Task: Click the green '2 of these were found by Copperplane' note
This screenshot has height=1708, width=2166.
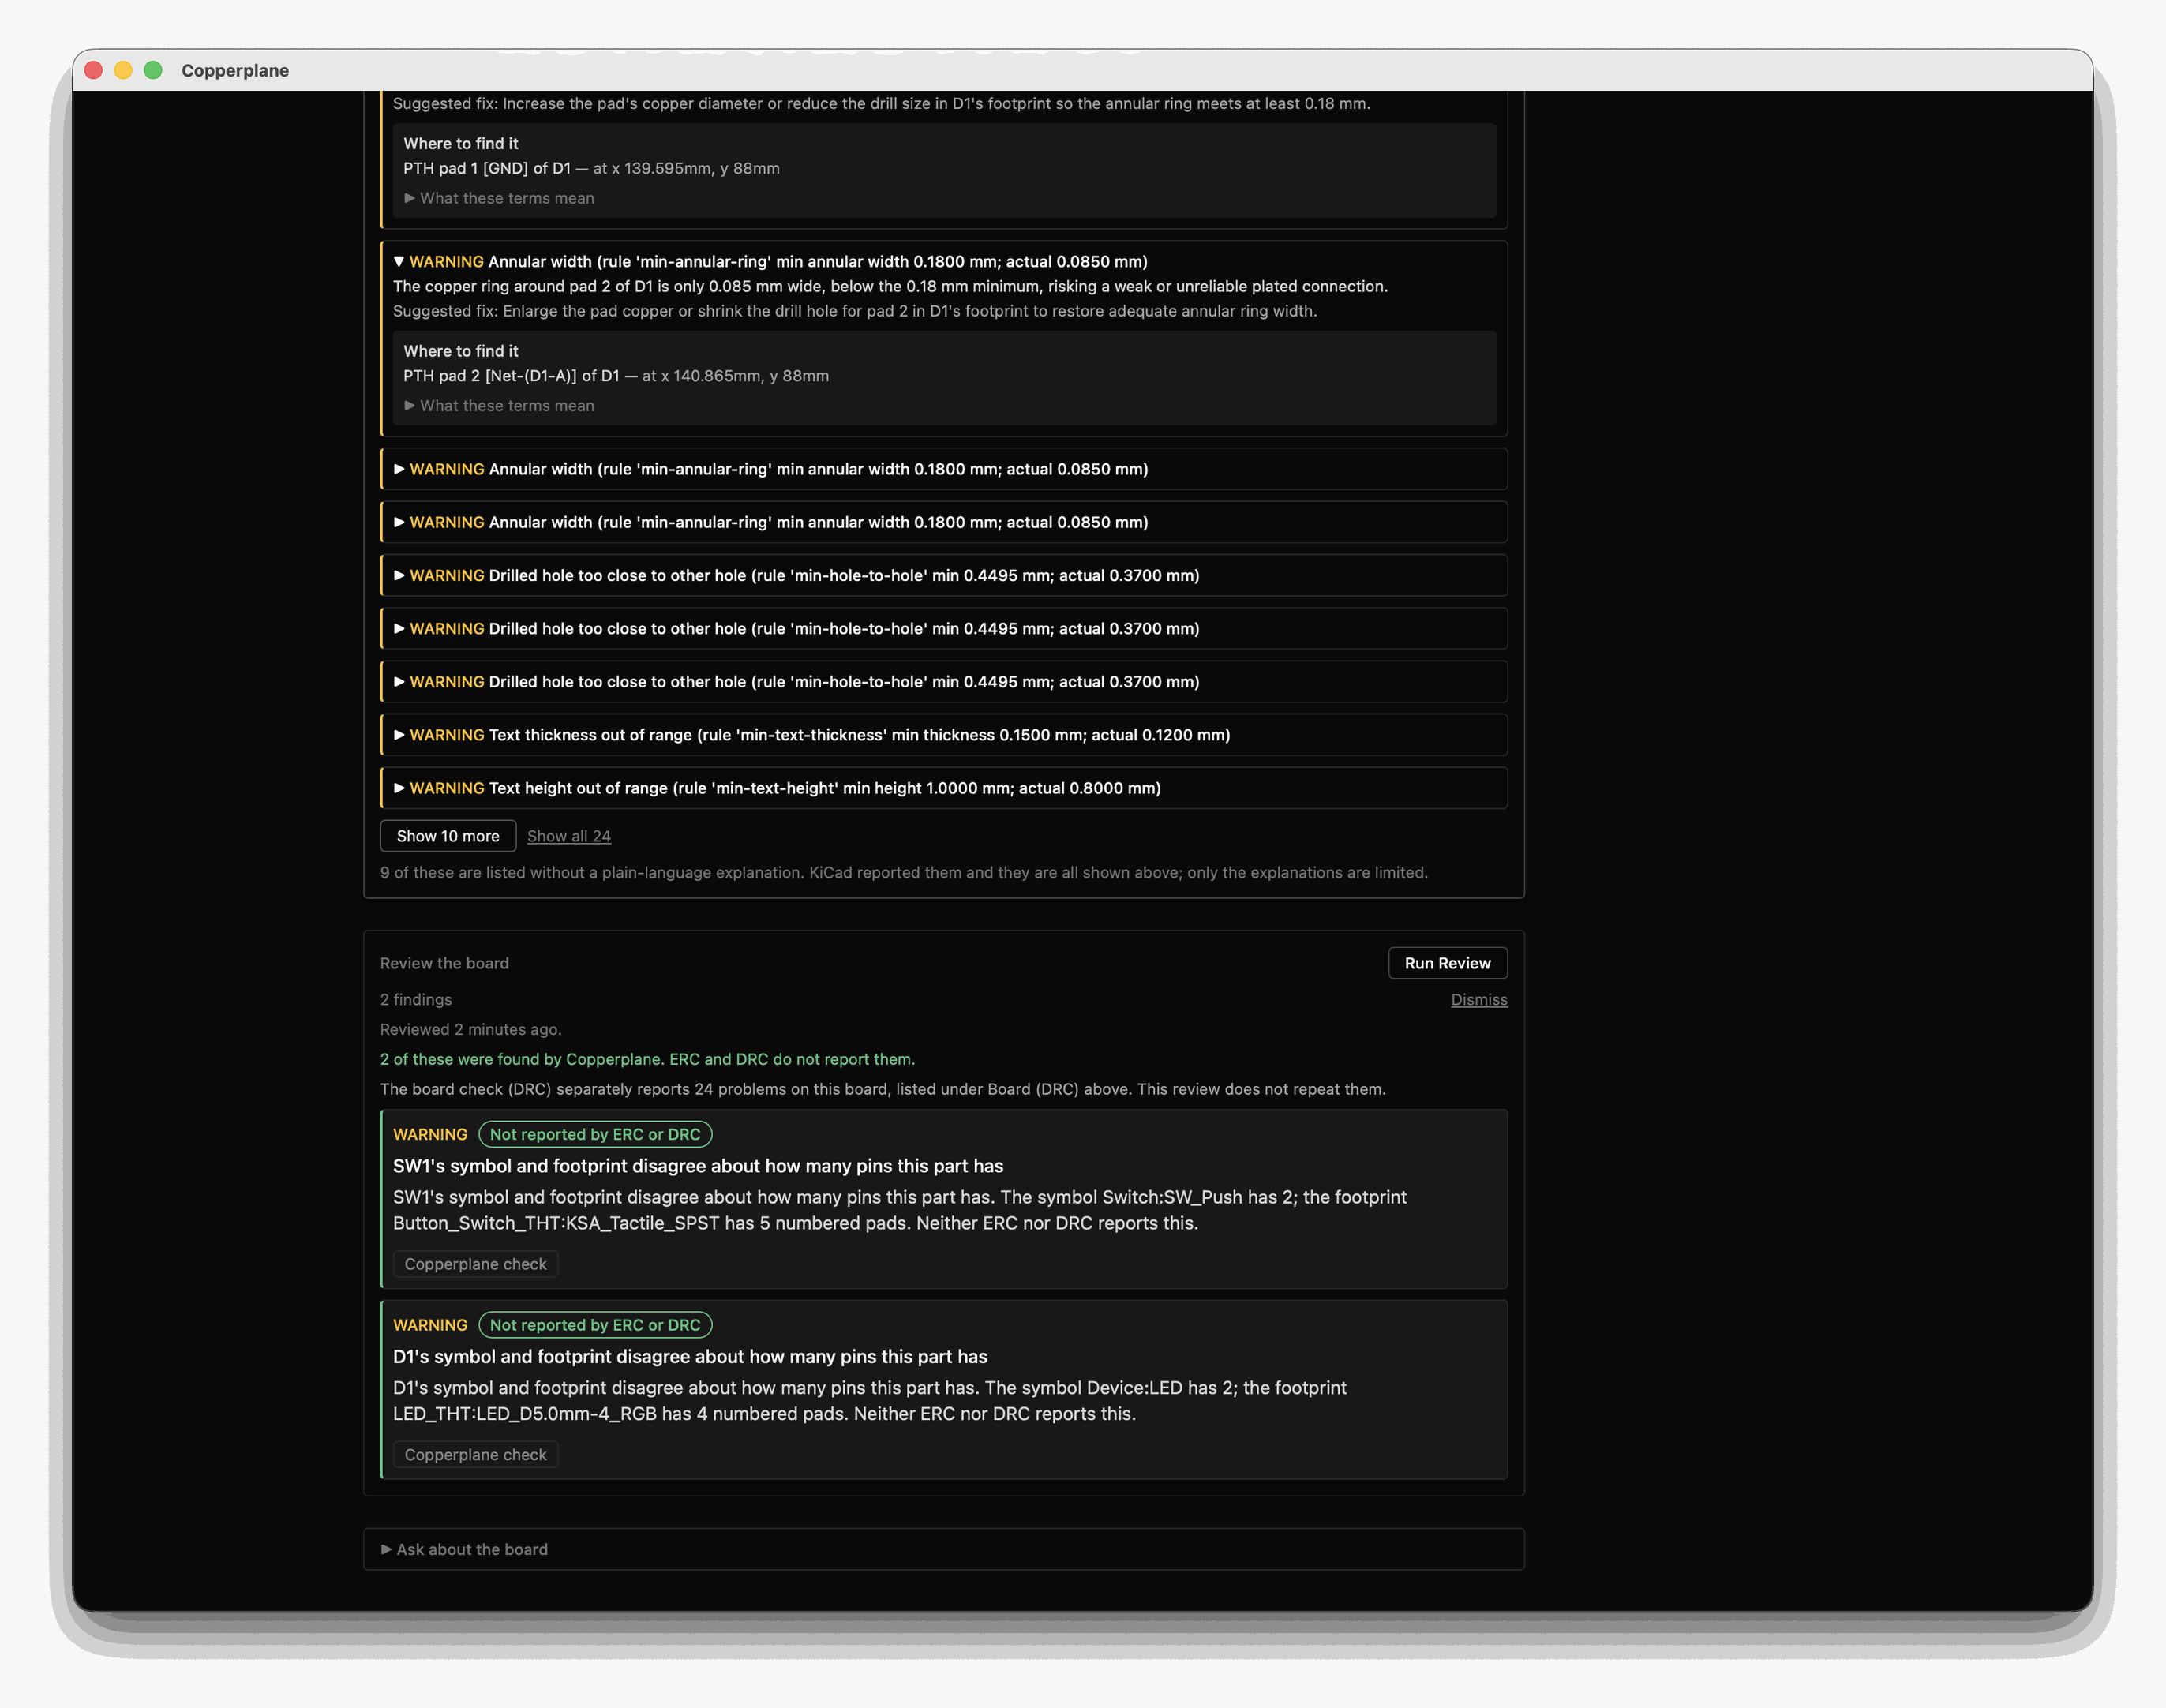Action: [x=647, y=1059]
